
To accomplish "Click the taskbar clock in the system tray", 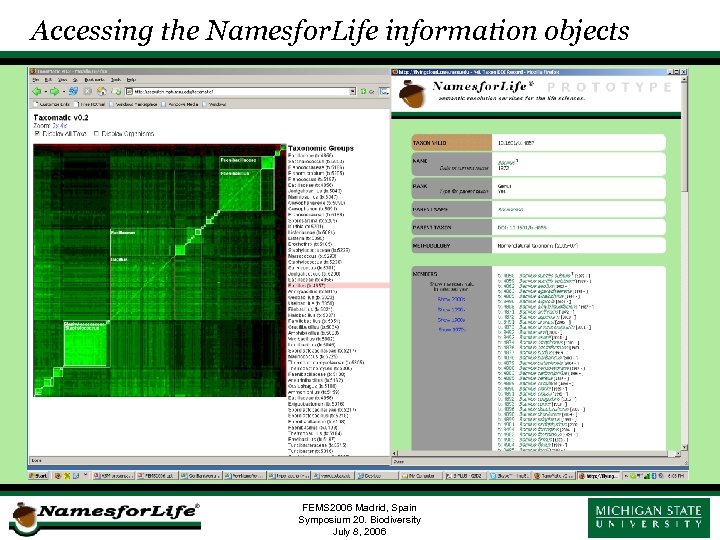I will (676, 476).
